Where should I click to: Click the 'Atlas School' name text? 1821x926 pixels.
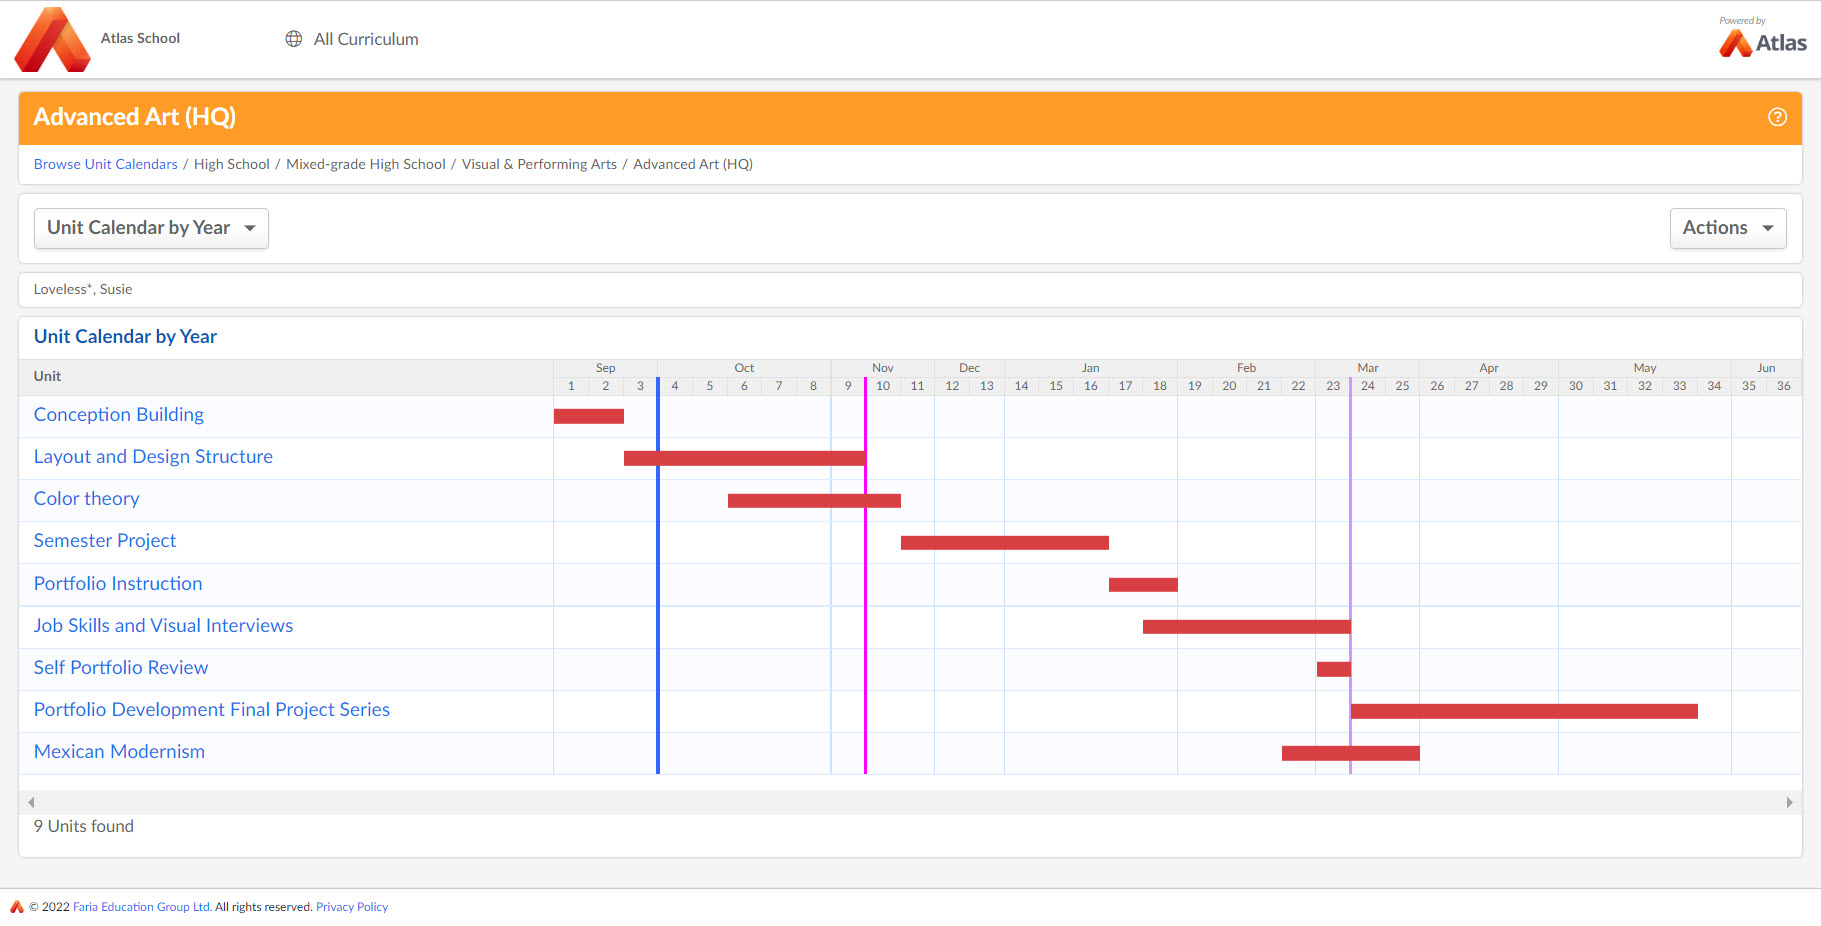tap(140, 38)
